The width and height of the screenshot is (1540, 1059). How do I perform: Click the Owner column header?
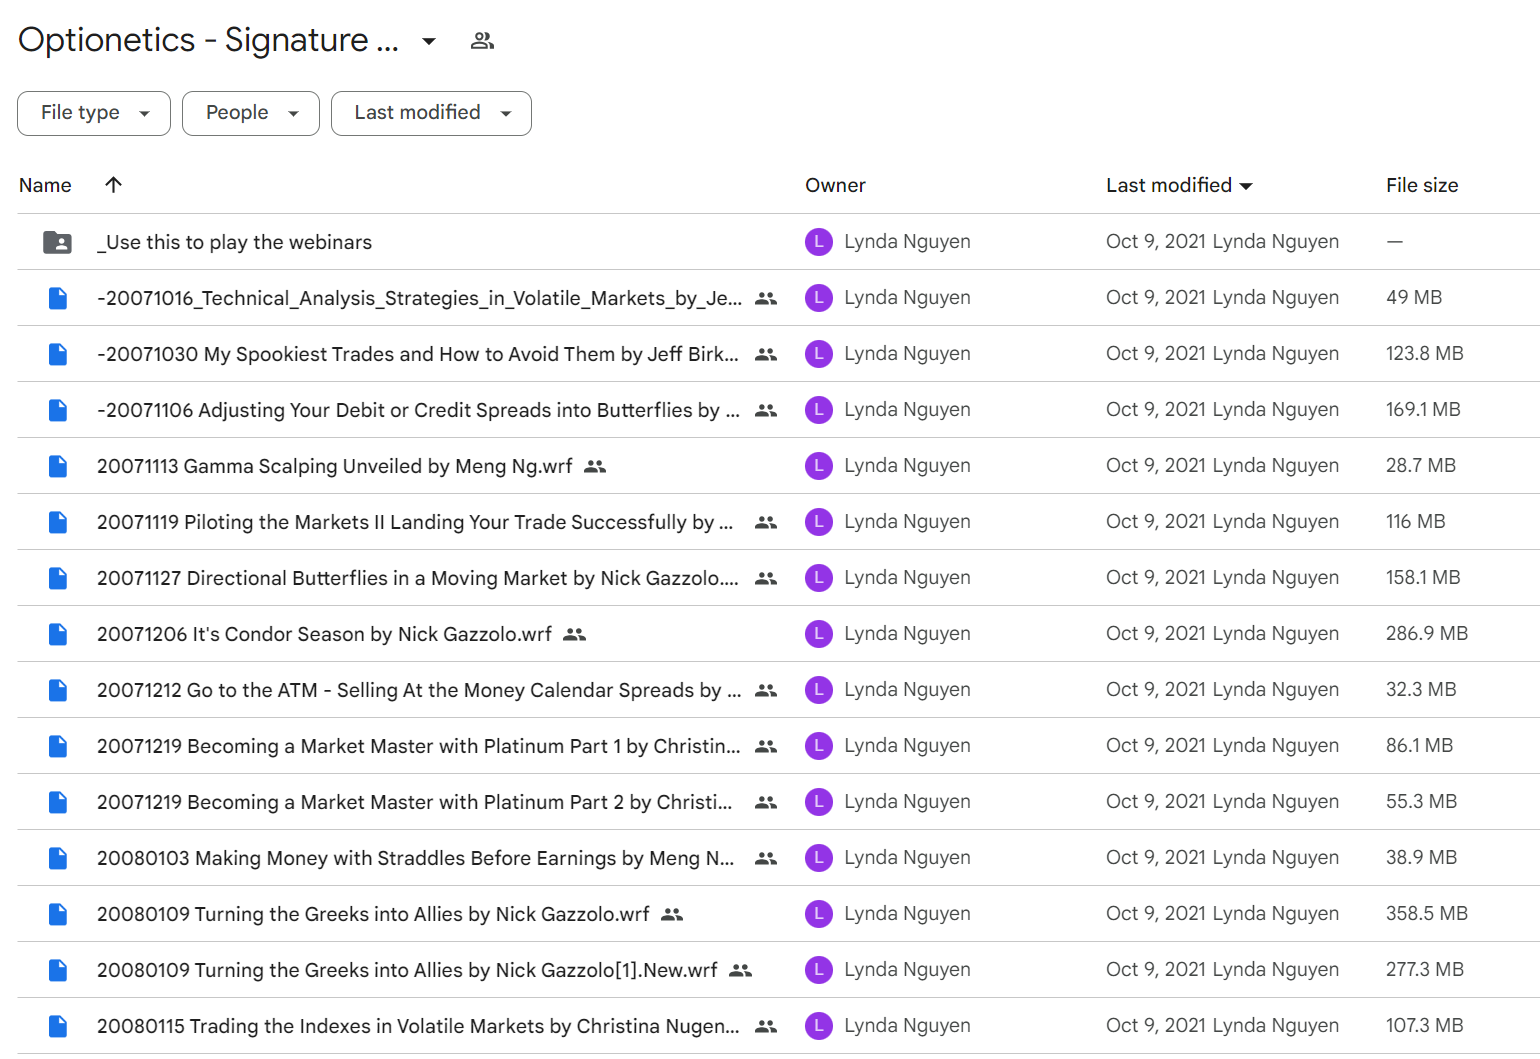coord(835,185)
